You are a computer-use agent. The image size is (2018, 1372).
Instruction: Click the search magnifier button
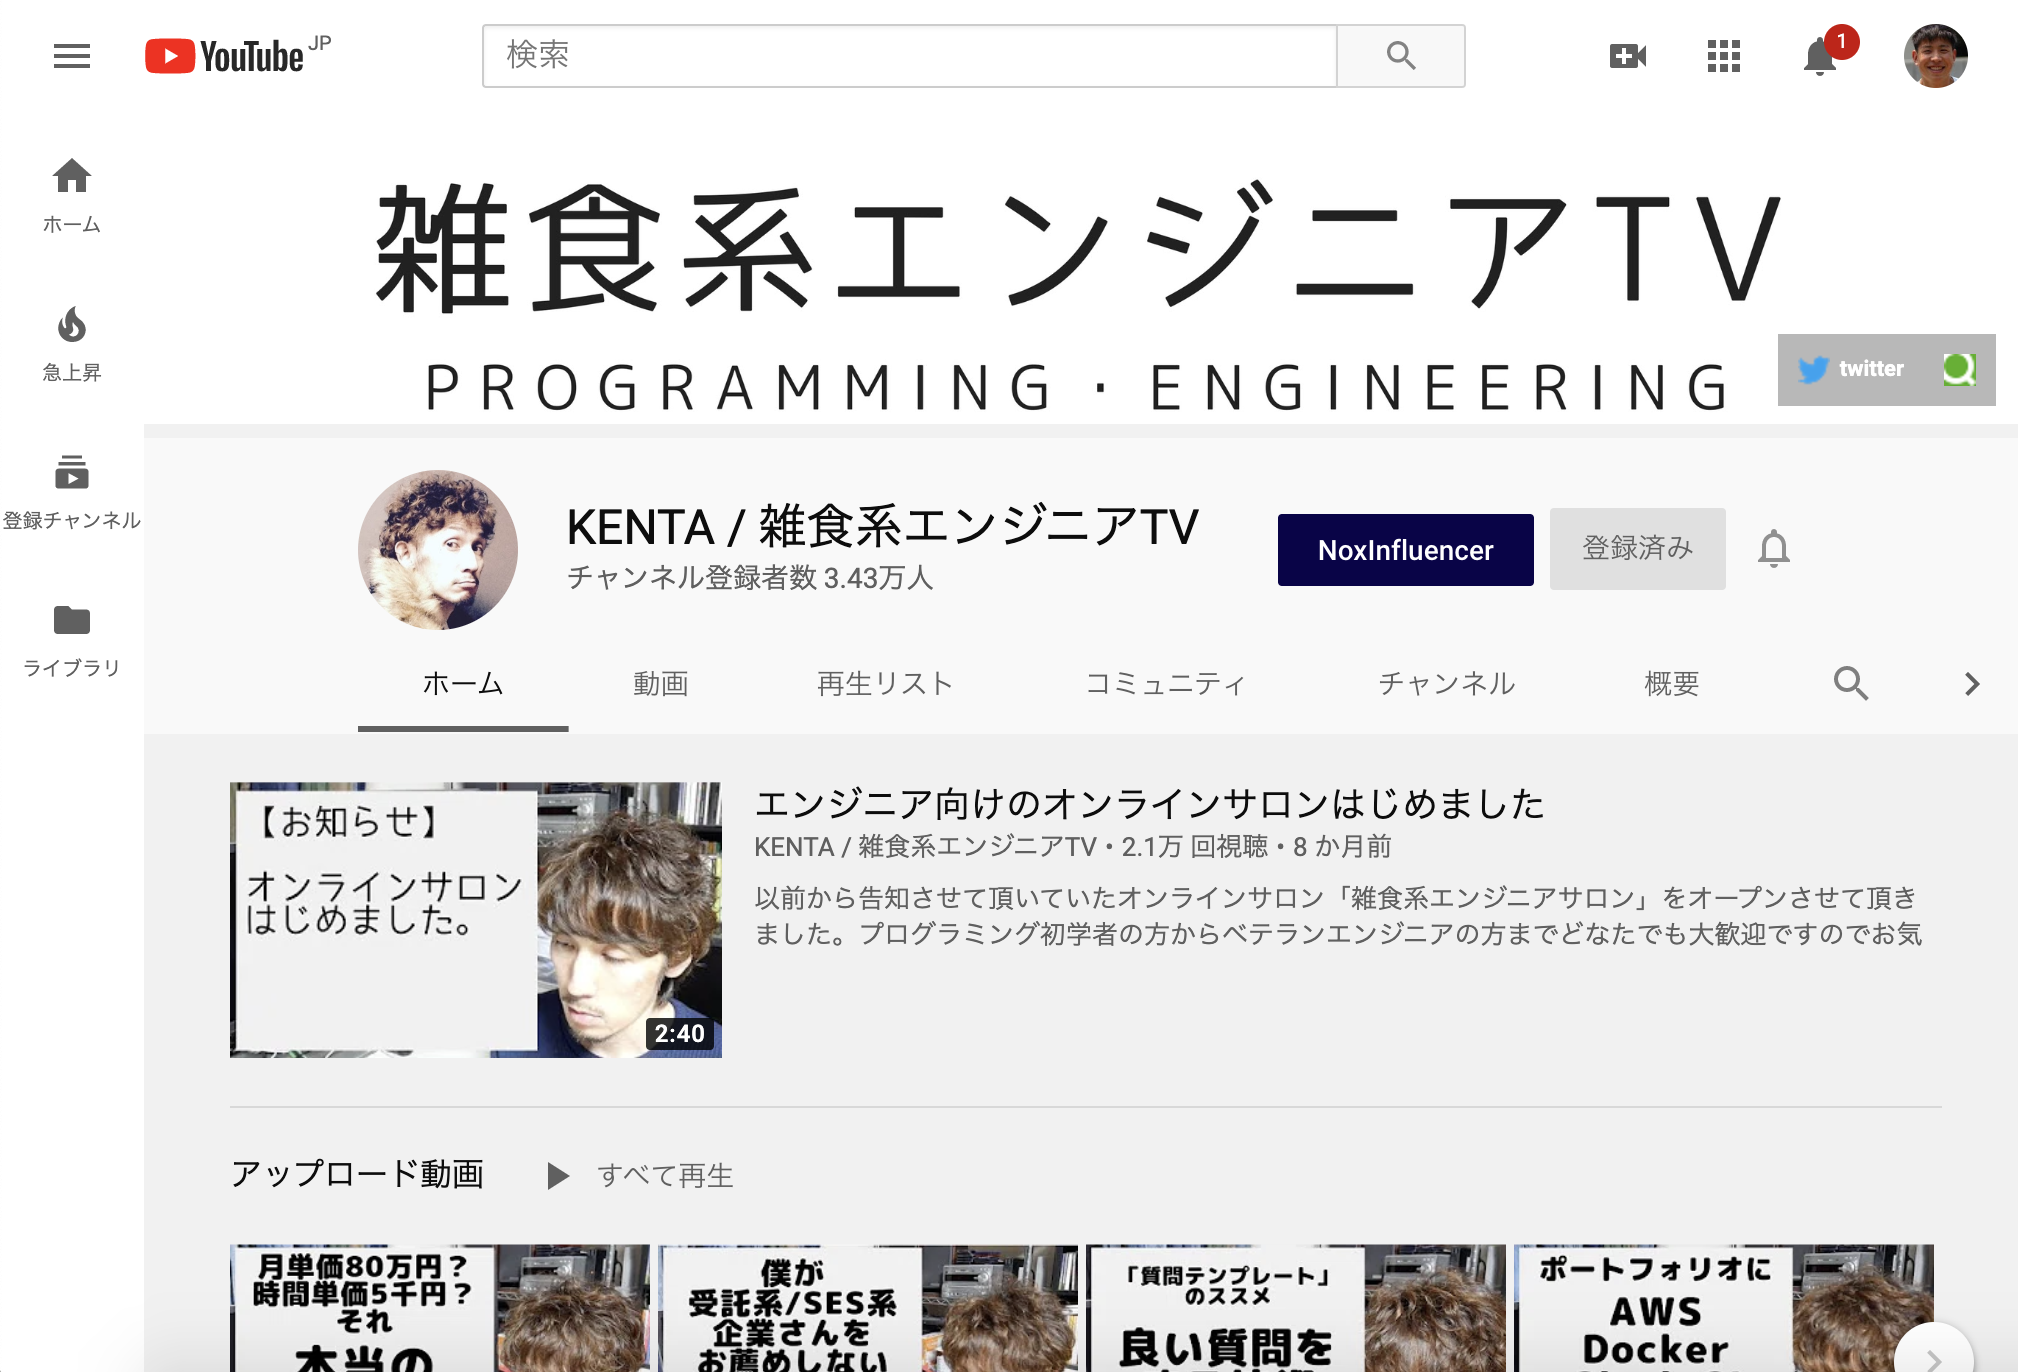1400,56
